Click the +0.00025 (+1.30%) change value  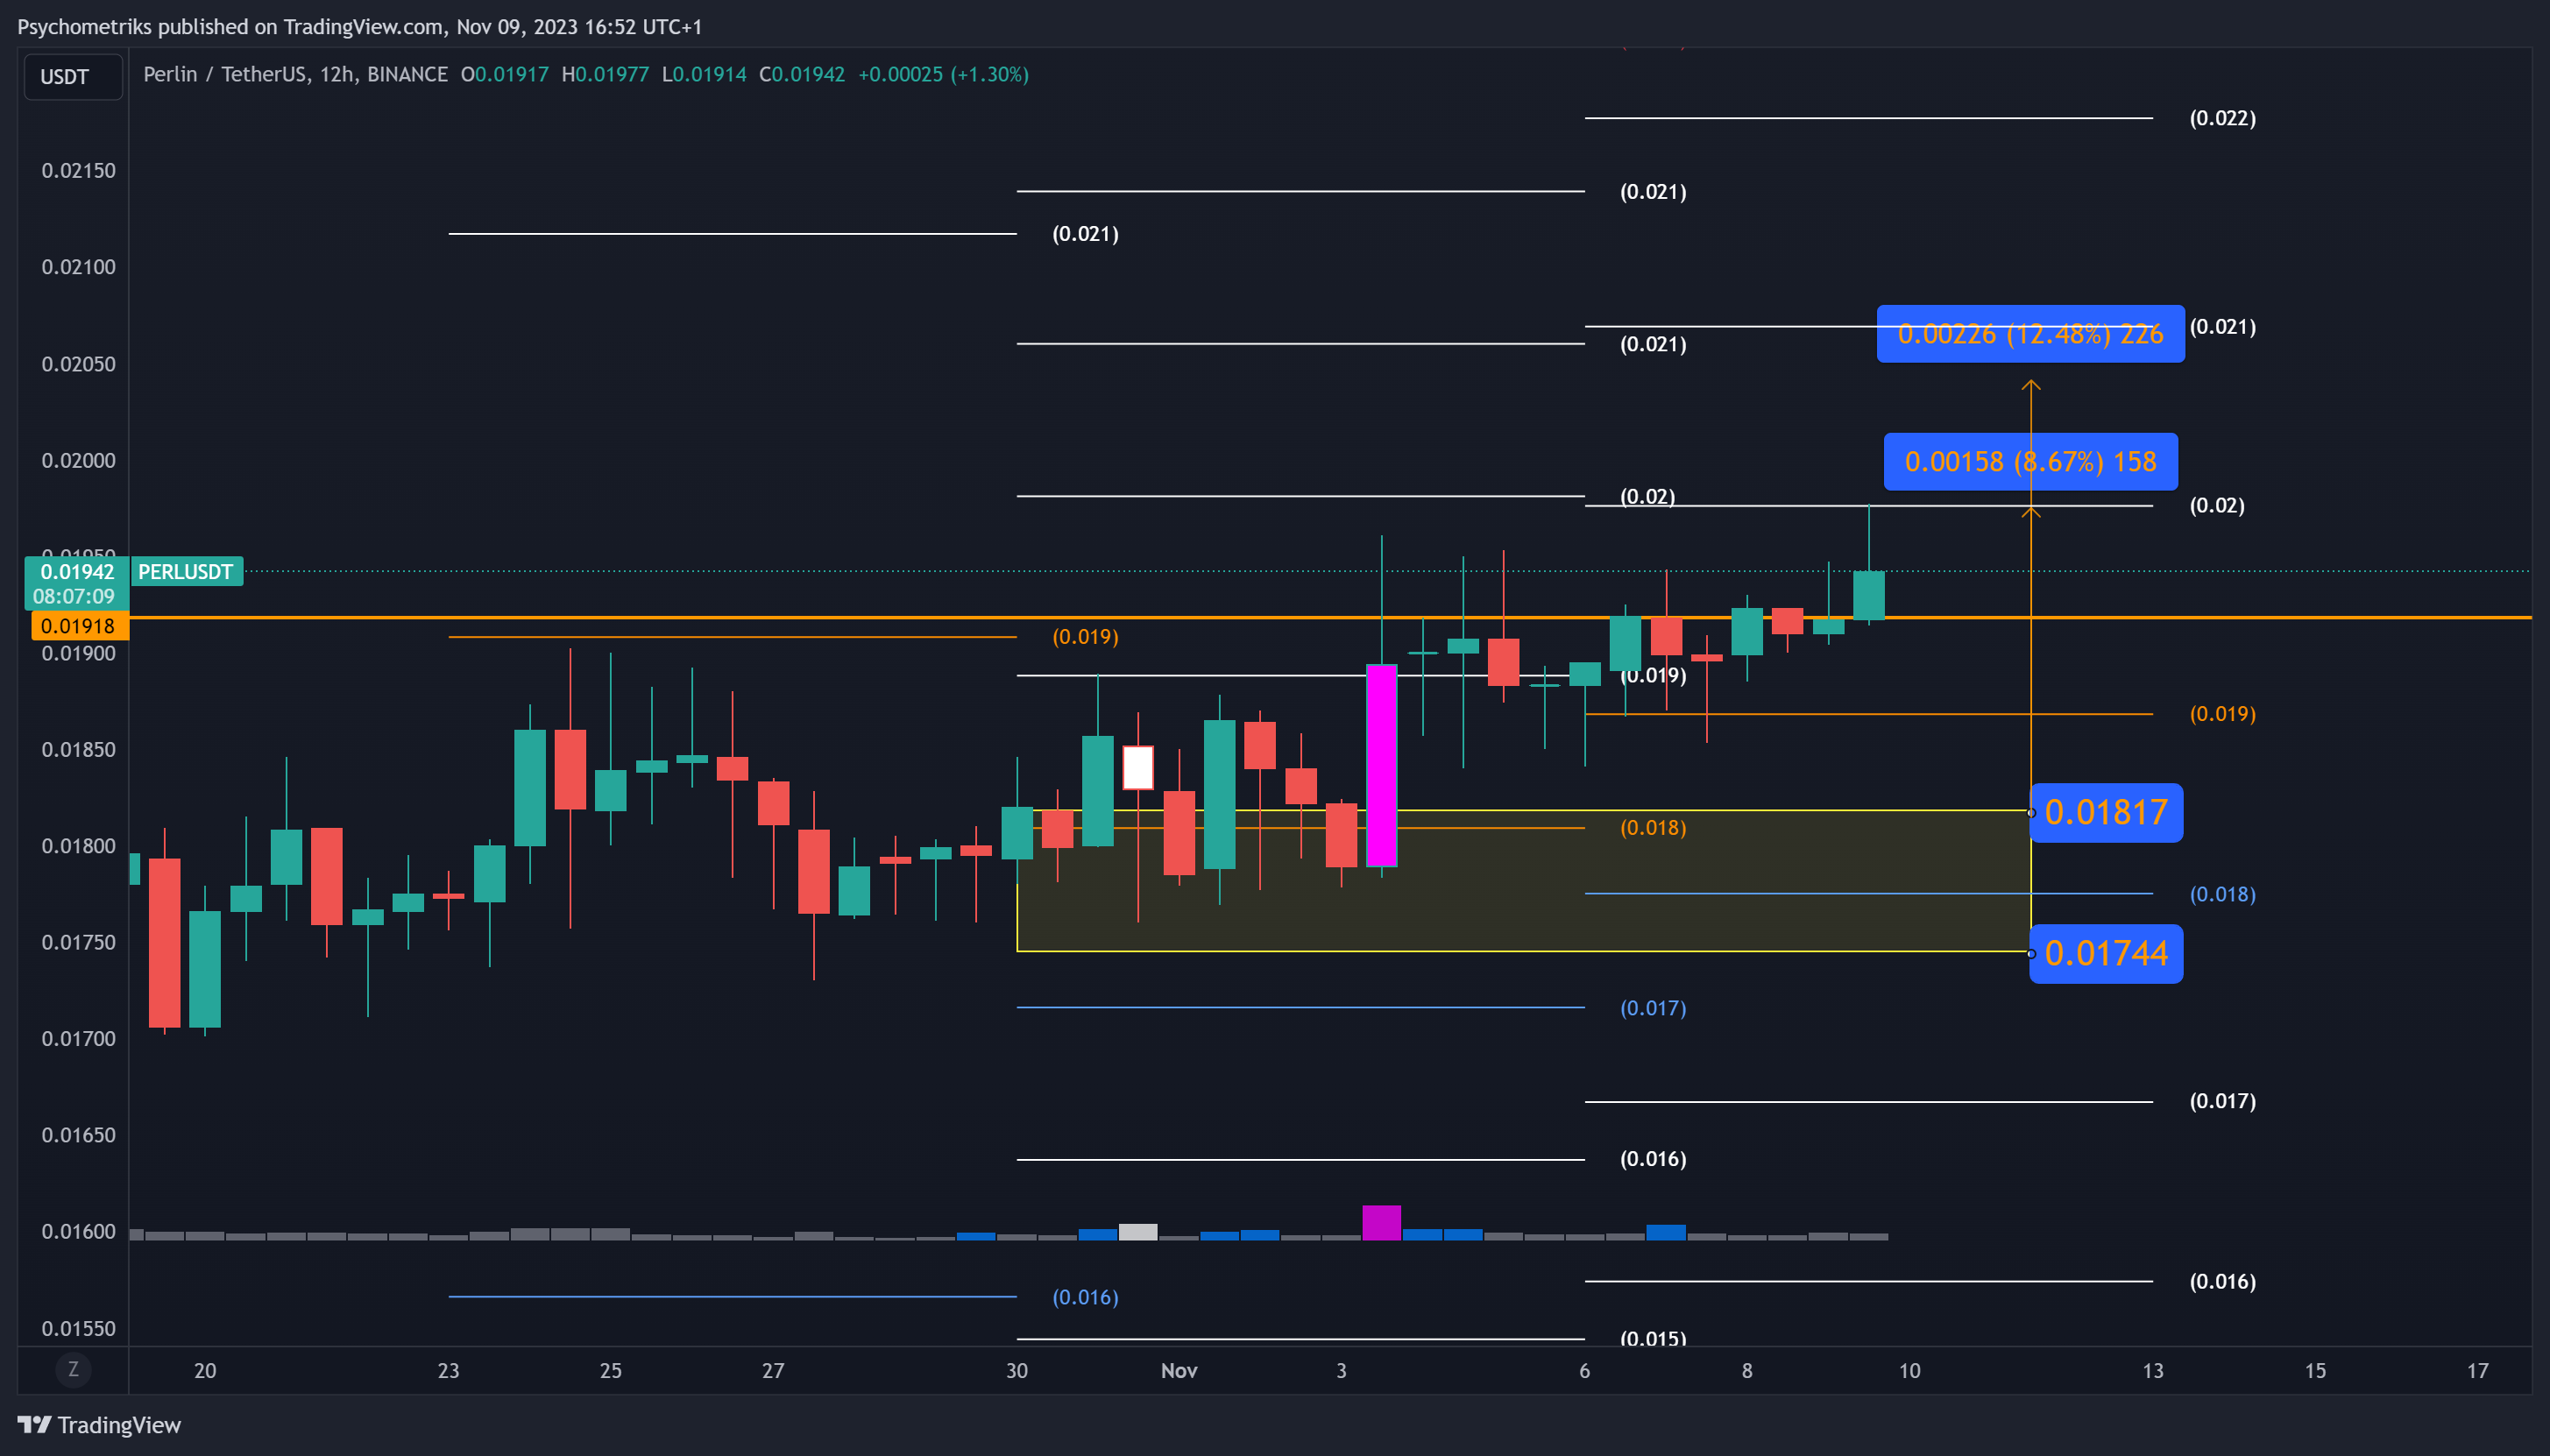pos(943,74)
